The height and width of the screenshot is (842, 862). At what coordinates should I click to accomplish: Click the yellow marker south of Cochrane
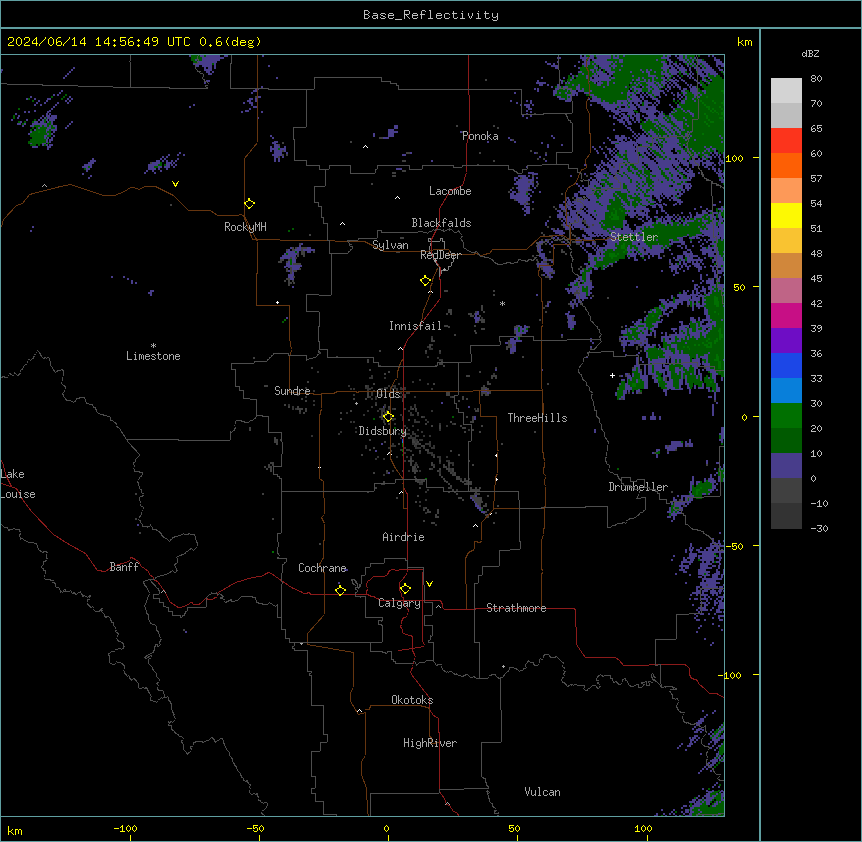340,590
